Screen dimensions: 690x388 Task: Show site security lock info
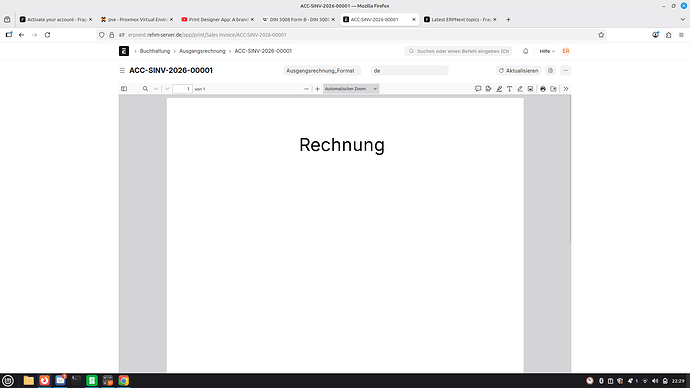tap(111, 35)
